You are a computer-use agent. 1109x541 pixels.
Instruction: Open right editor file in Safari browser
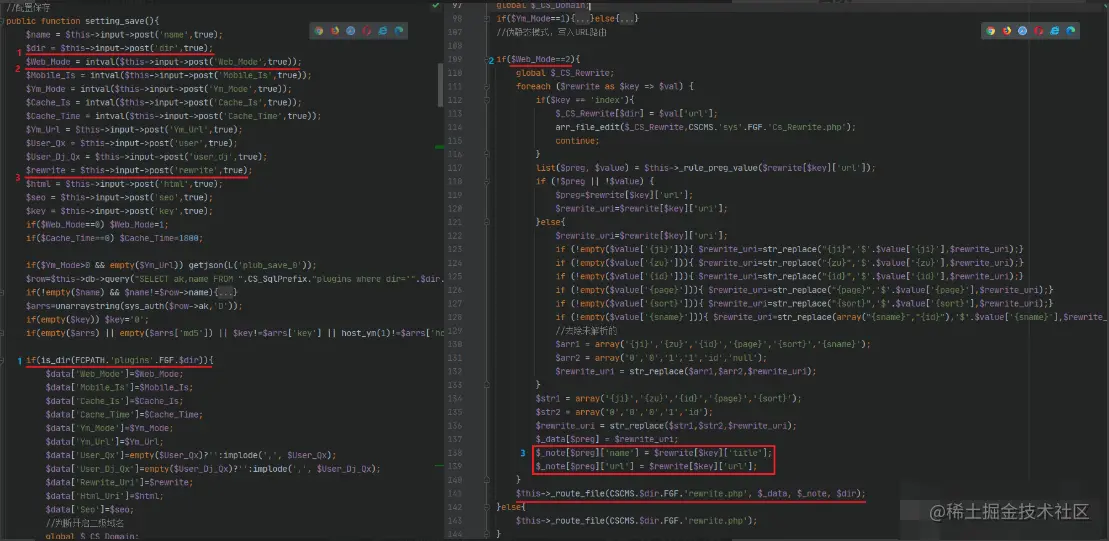[x=1023, y=31]
